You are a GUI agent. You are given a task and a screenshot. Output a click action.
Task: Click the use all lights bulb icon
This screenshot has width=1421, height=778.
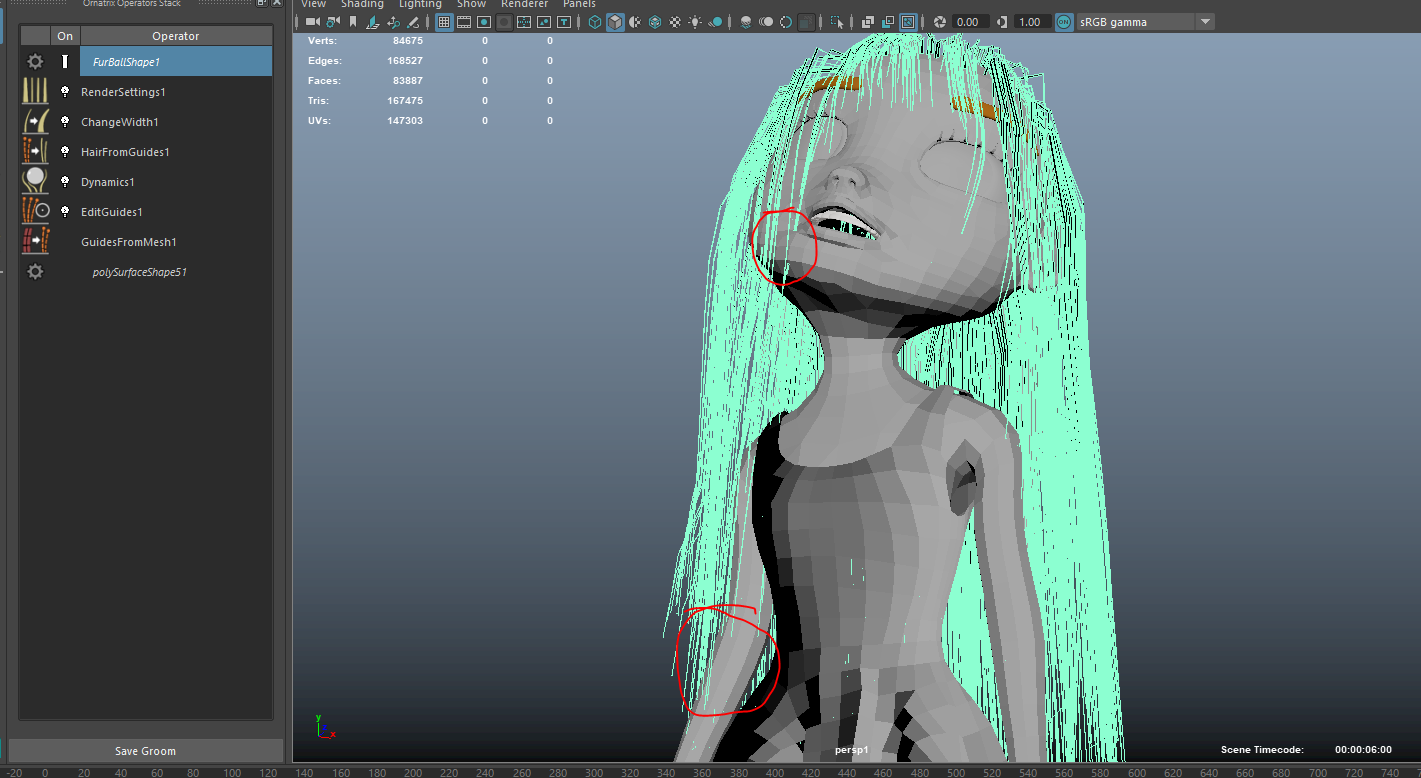pos(694,22)
